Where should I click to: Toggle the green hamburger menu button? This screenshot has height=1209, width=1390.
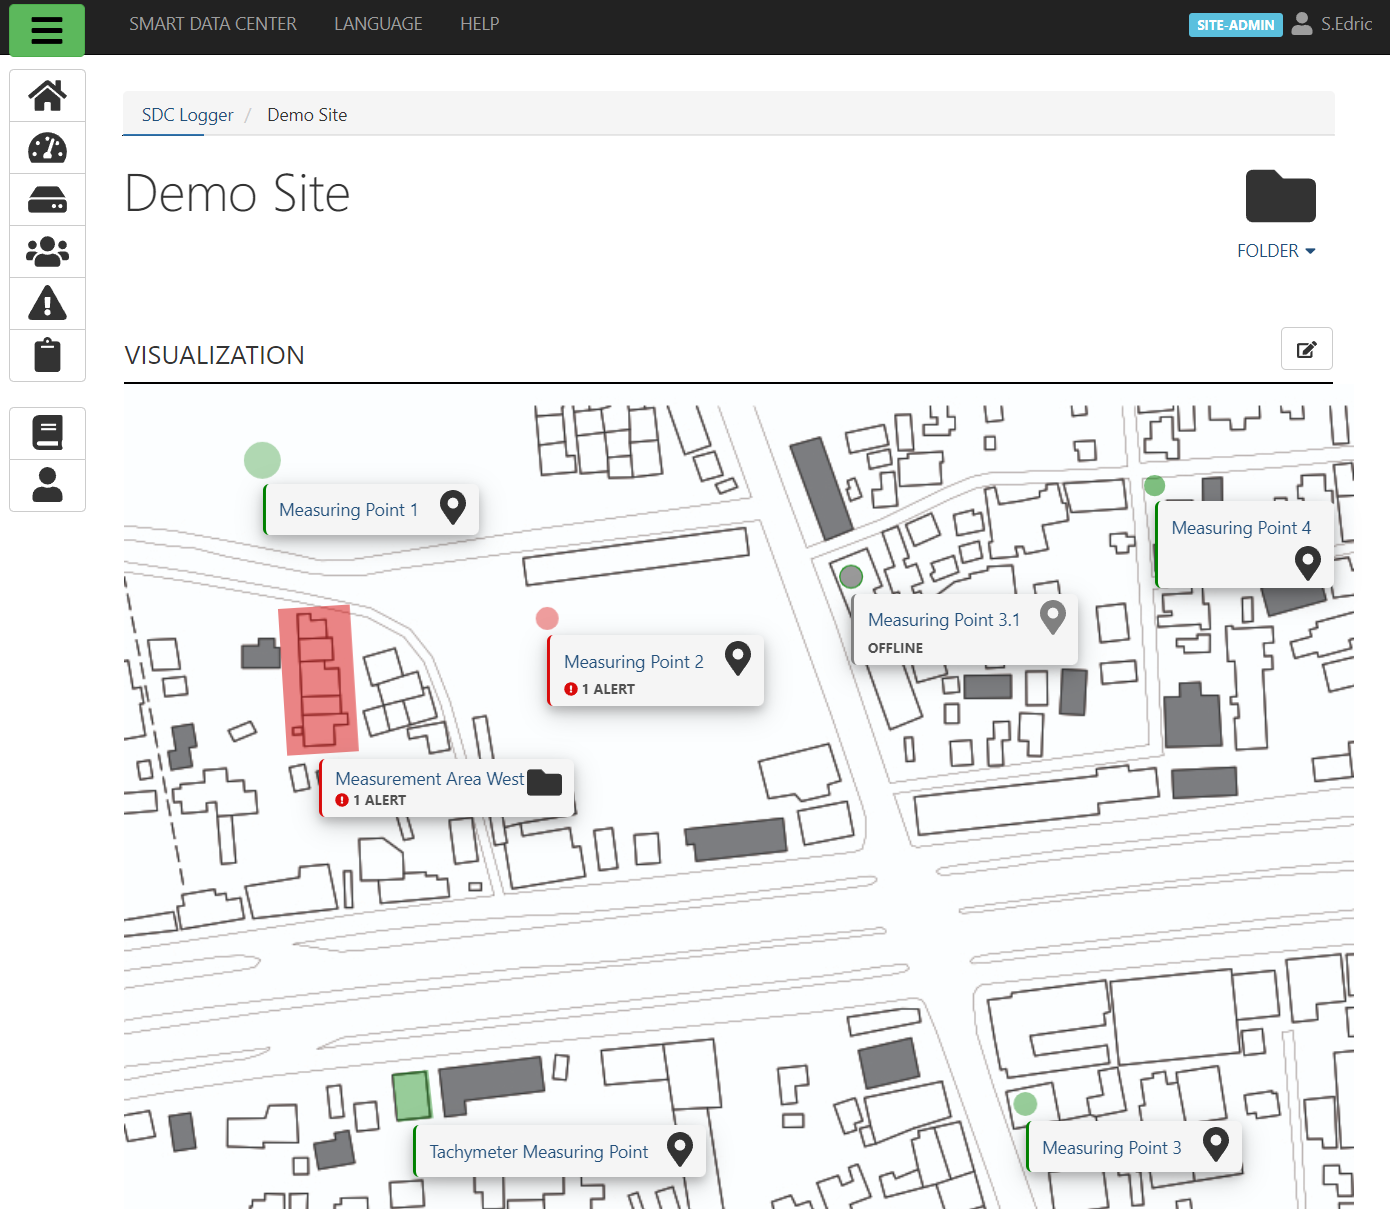[47, 30]
